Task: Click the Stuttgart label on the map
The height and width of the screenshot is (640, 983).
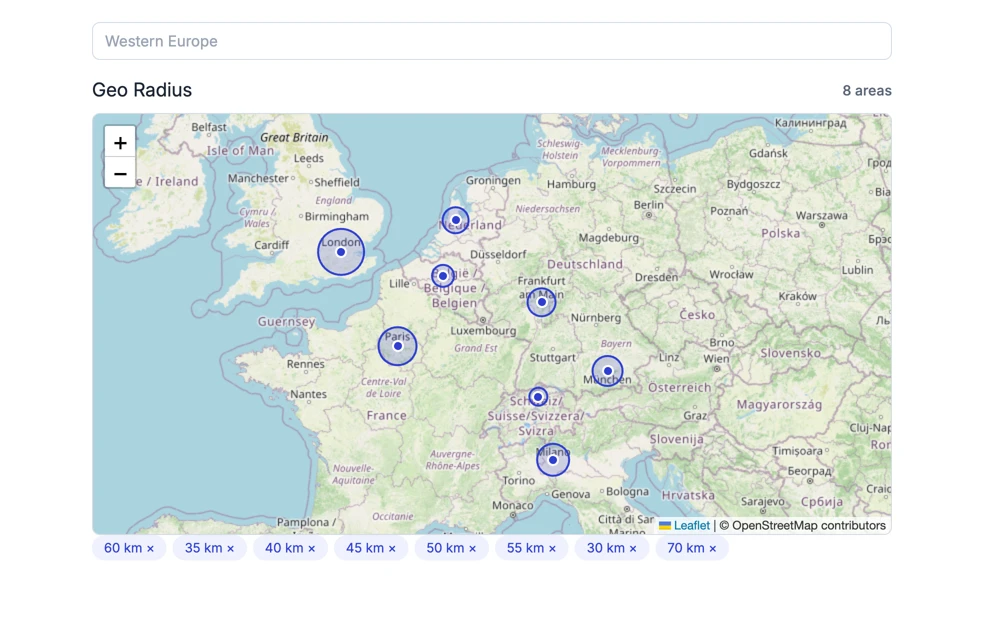Action: [552, 357]
